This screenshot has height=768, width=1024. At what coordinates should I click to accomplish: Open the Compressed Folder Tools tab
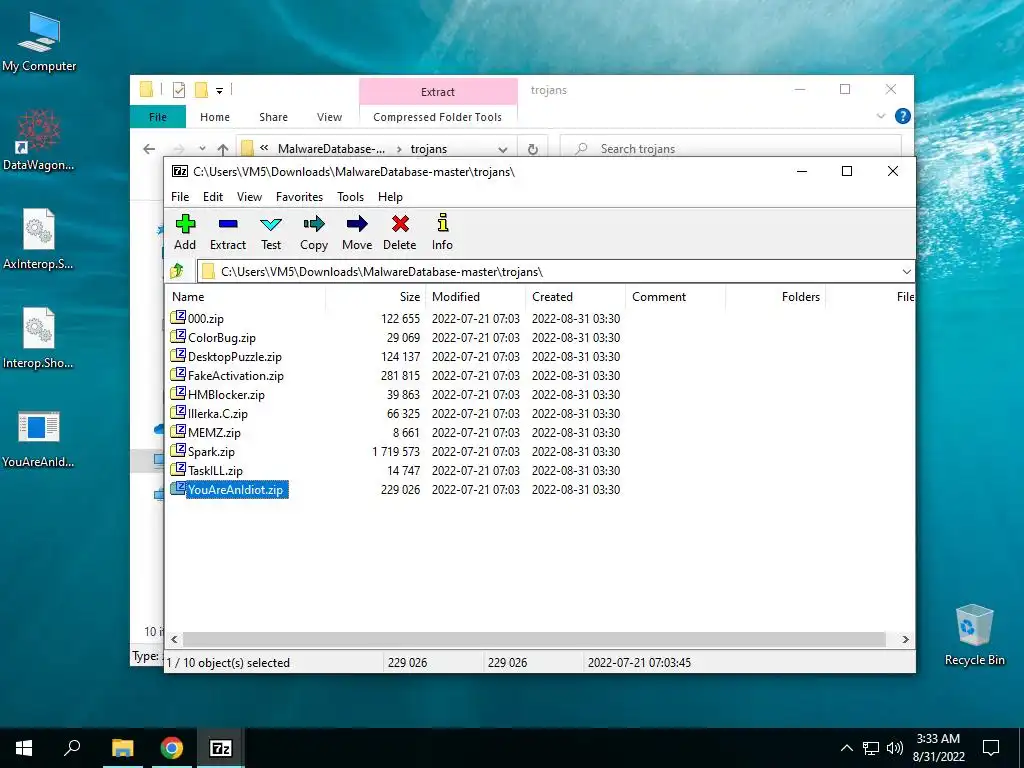(x=438, y=117)
